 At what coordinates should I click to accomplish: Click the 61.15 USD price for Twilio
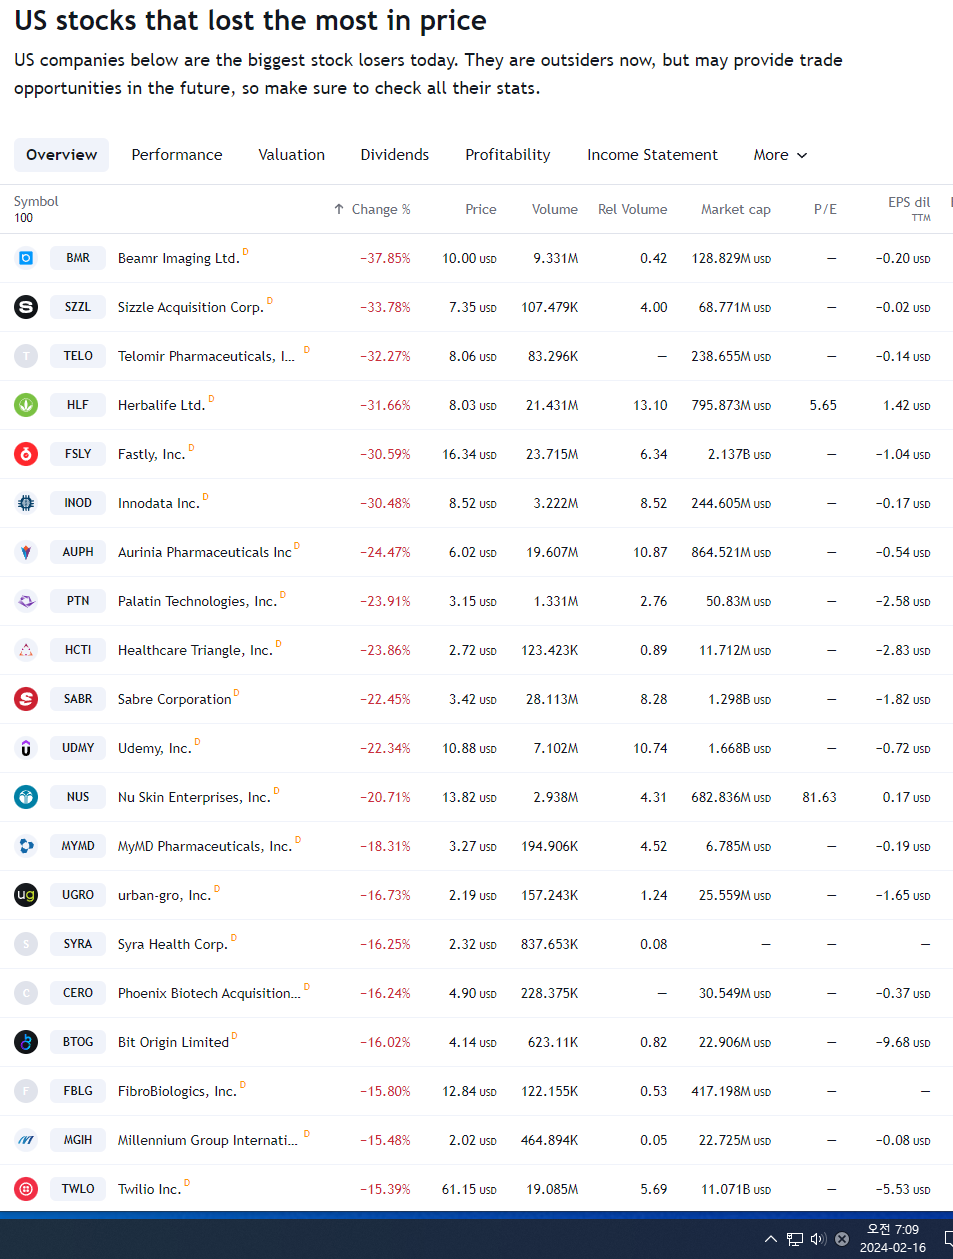pos(469,1189)
